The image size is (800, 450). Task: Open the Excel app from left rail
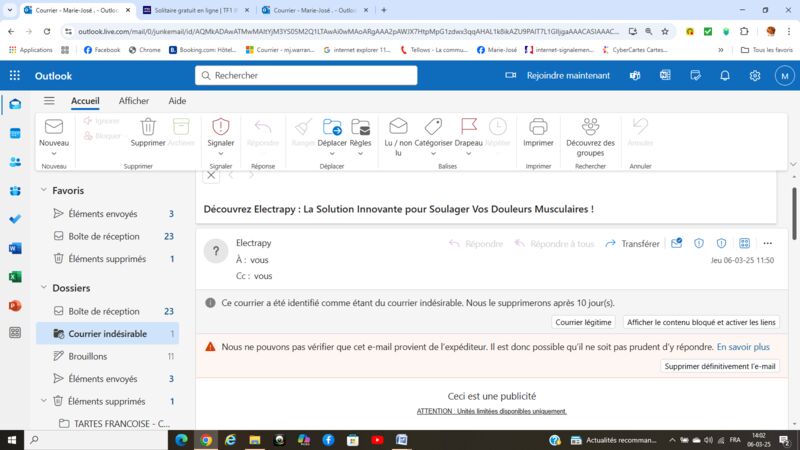pos(15,277)
